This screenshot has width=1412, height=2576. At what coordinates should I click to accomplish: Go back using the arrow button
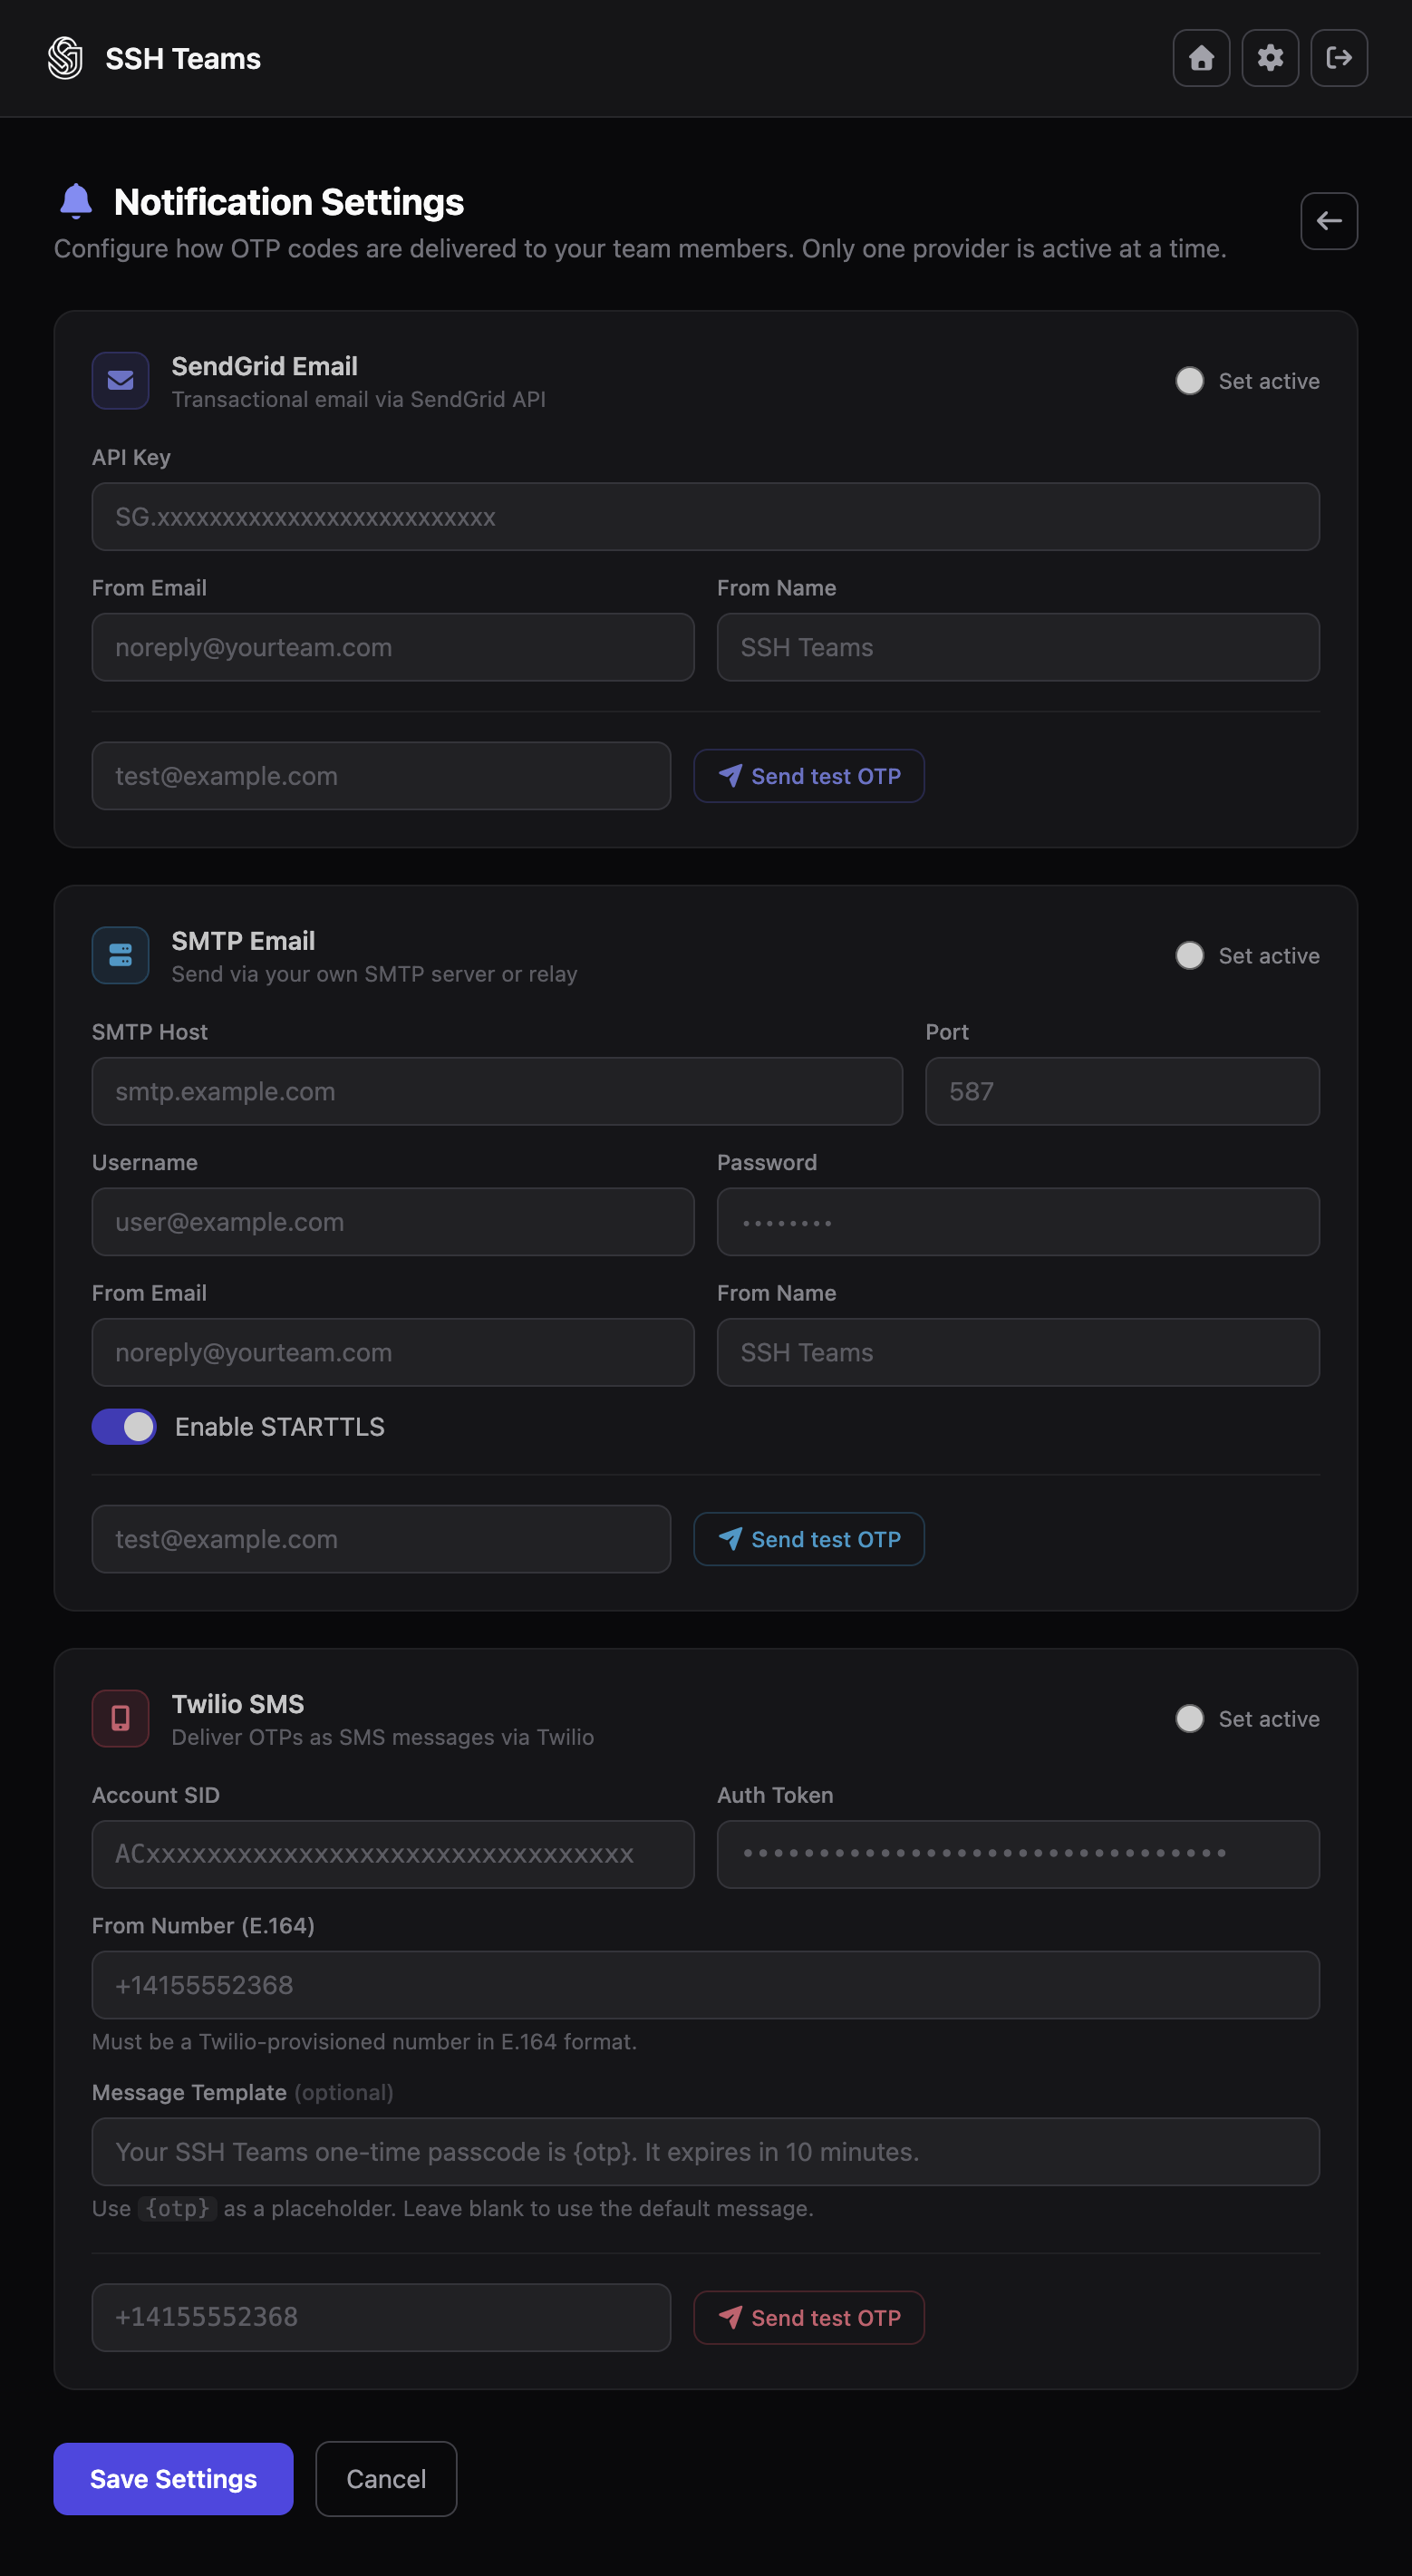point(1329,221)
